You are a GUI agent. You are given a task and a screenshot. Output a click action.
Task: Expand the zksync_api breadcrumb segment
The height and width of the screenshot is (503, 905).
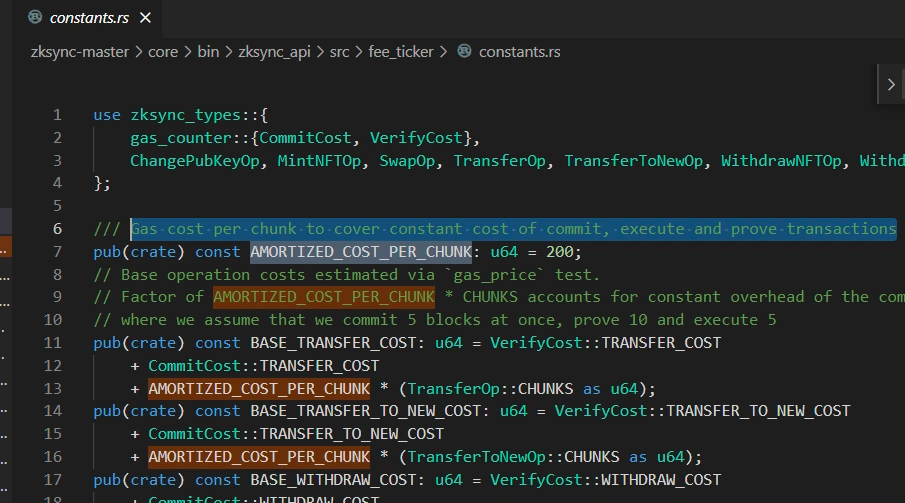(274, 51)
